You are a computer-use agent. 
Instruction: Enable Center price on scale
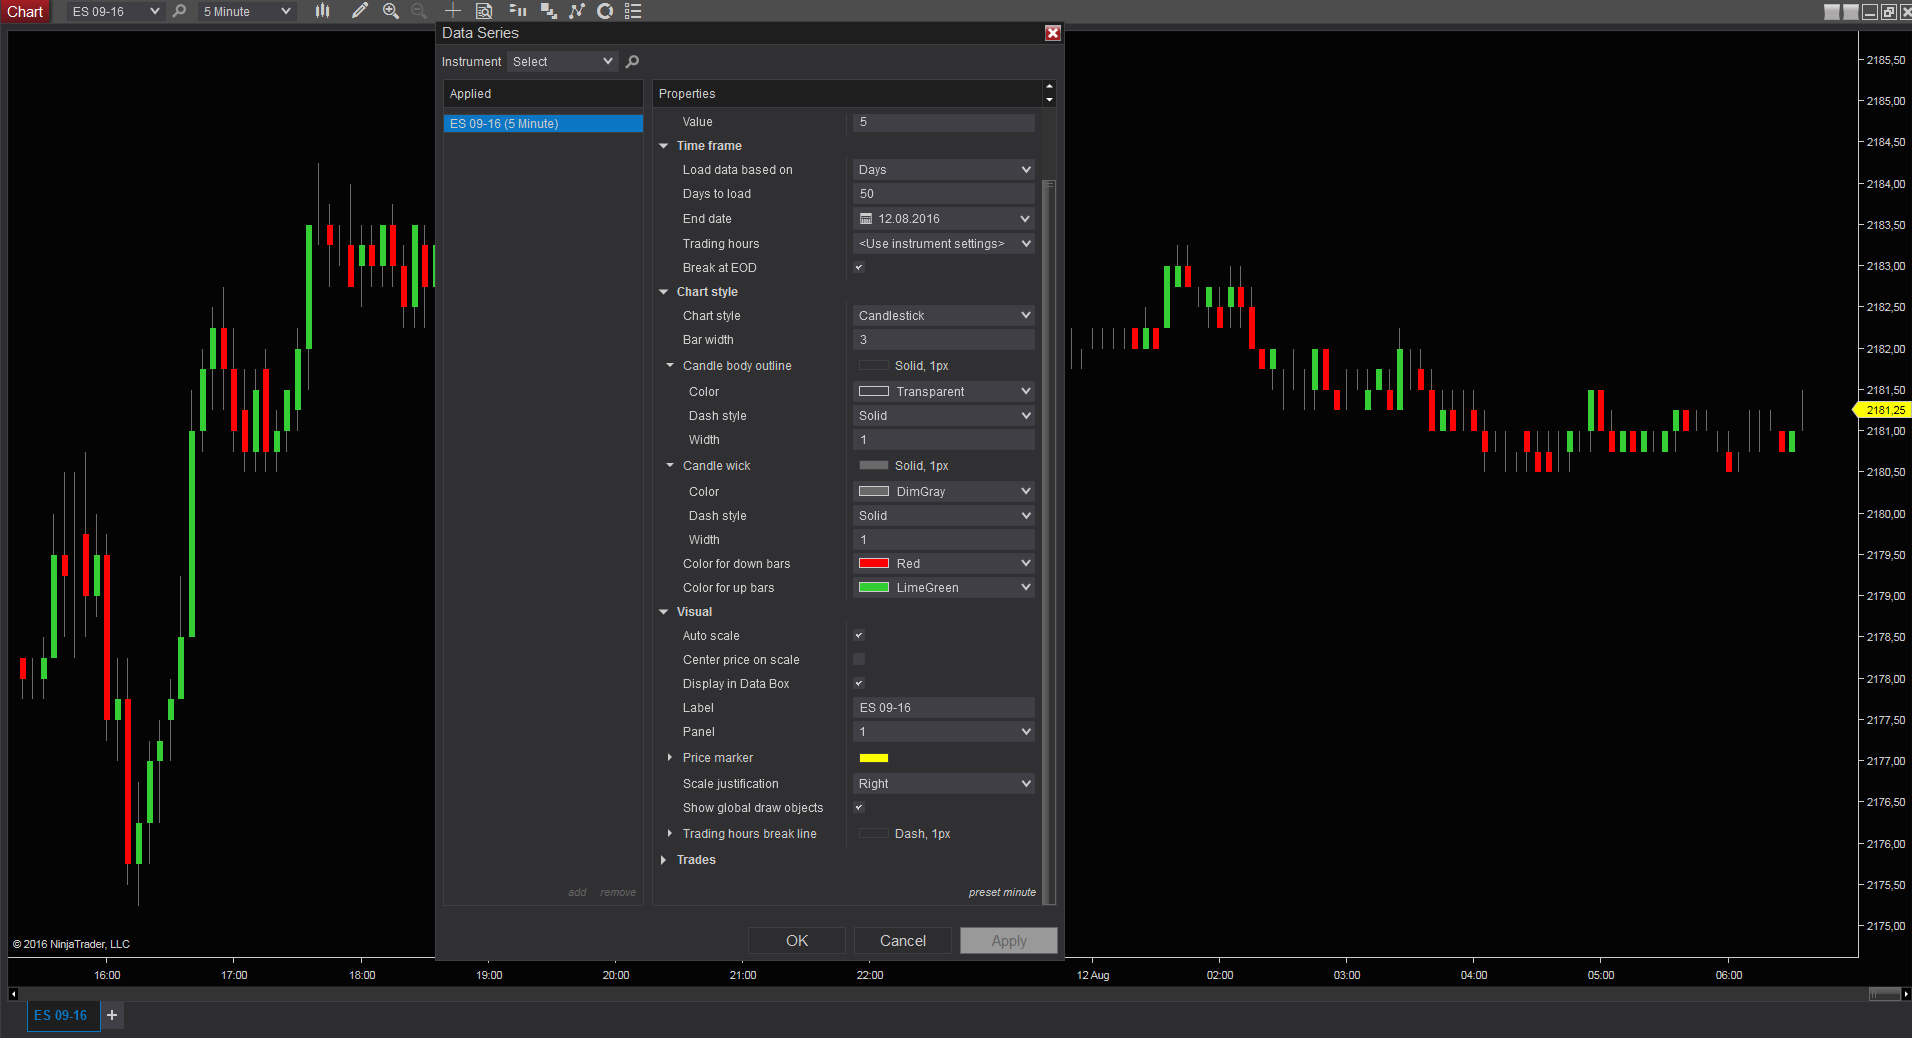click(x=859, y=659)
